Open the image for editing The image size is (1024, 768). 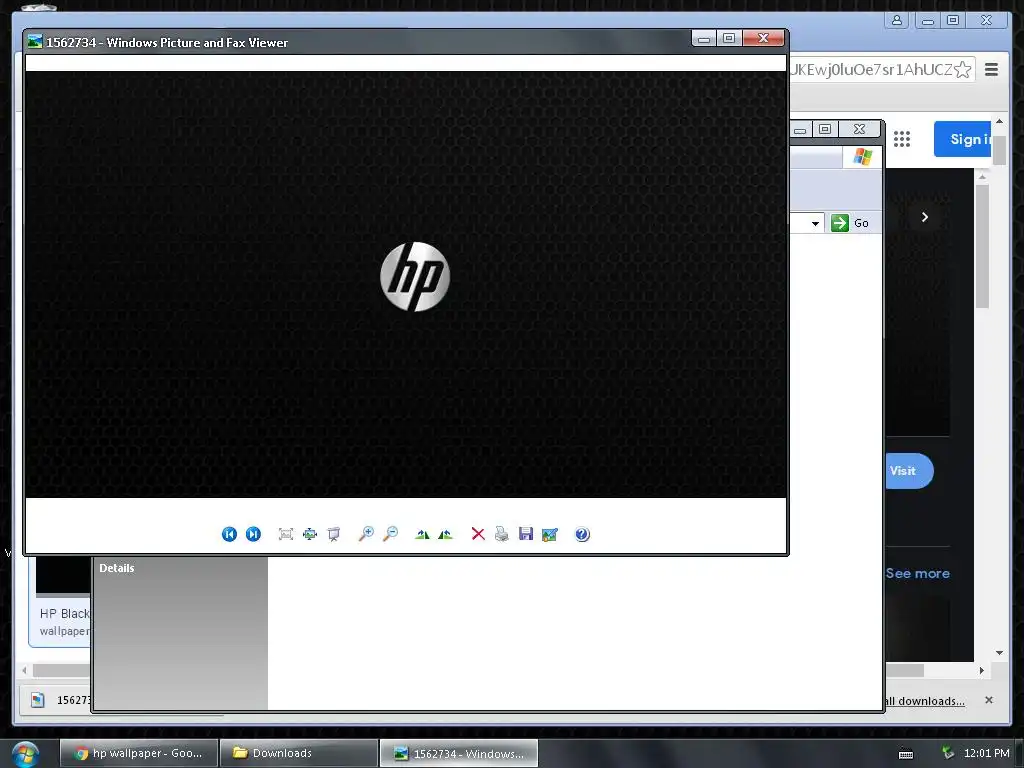(550, 534)
